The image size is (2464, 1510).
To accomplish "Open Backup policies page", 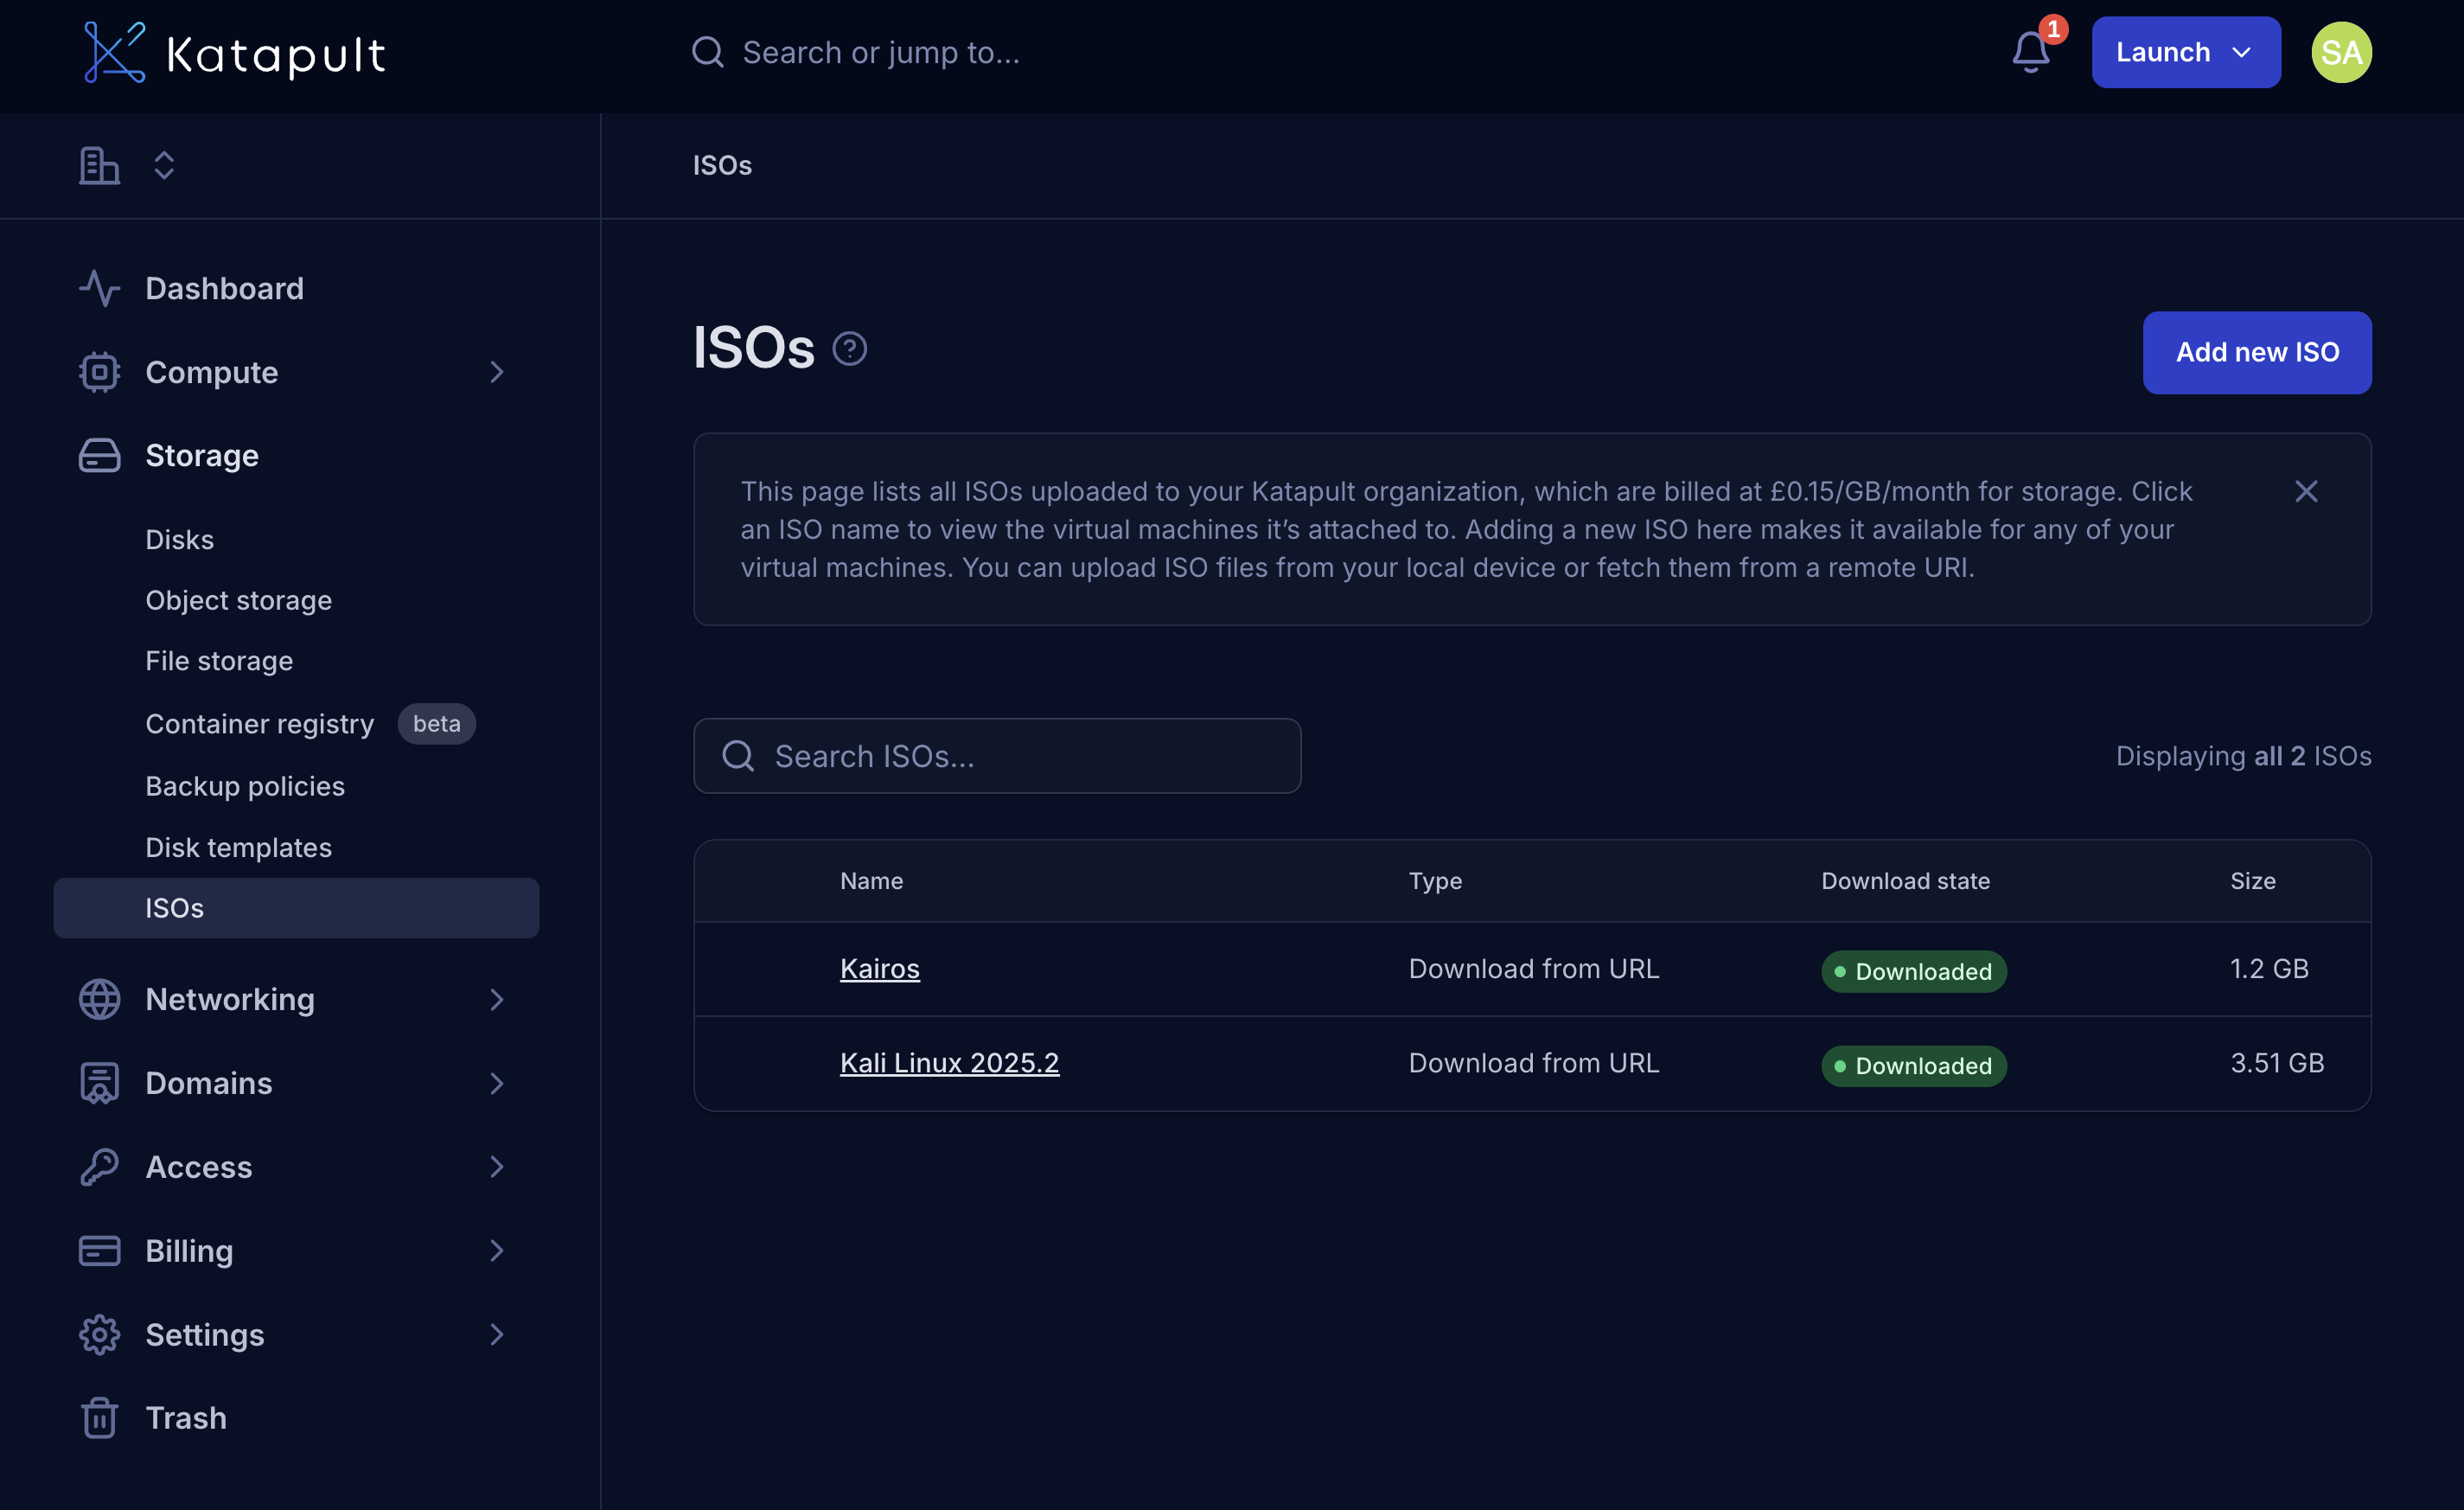I will pyautogui.click(x=245, y=786).
